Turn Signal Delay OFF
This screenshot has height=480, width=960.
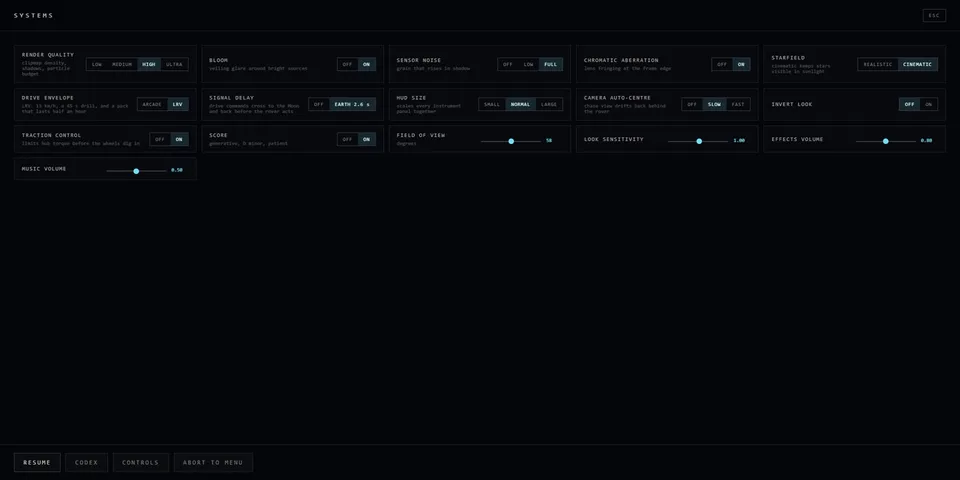[318, 104]
